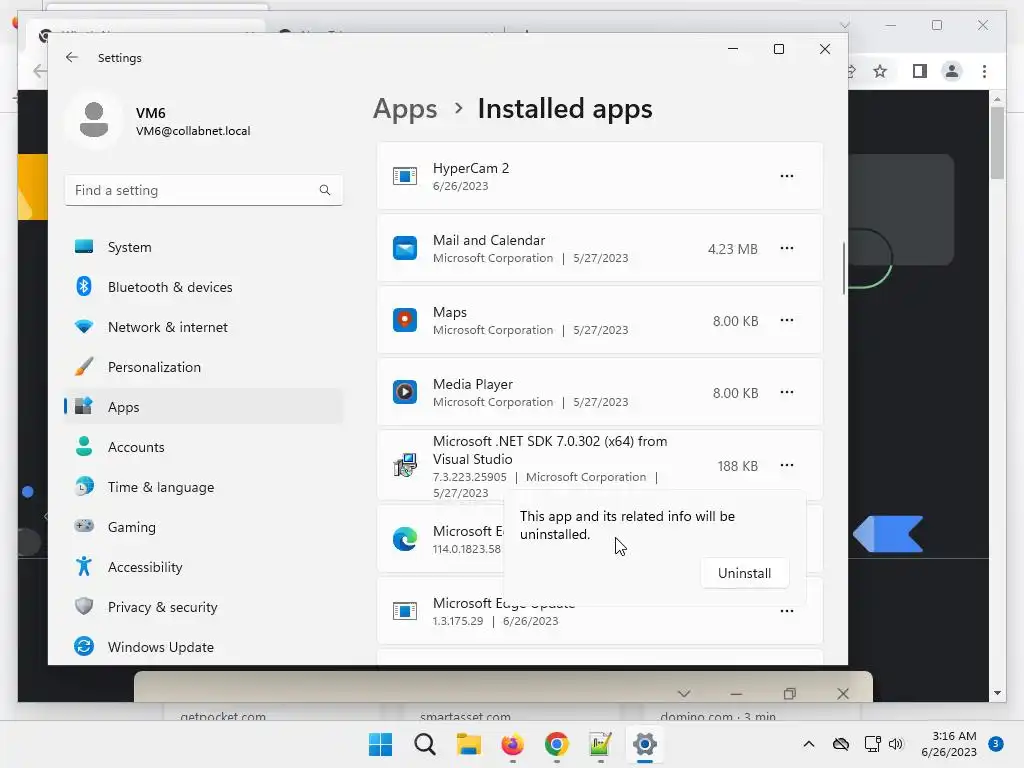The height and width of the screenshot is (768, 1024).
Task: Click the Mail and Calendar 4.23 MB size
Action: (x=733, y=249)
